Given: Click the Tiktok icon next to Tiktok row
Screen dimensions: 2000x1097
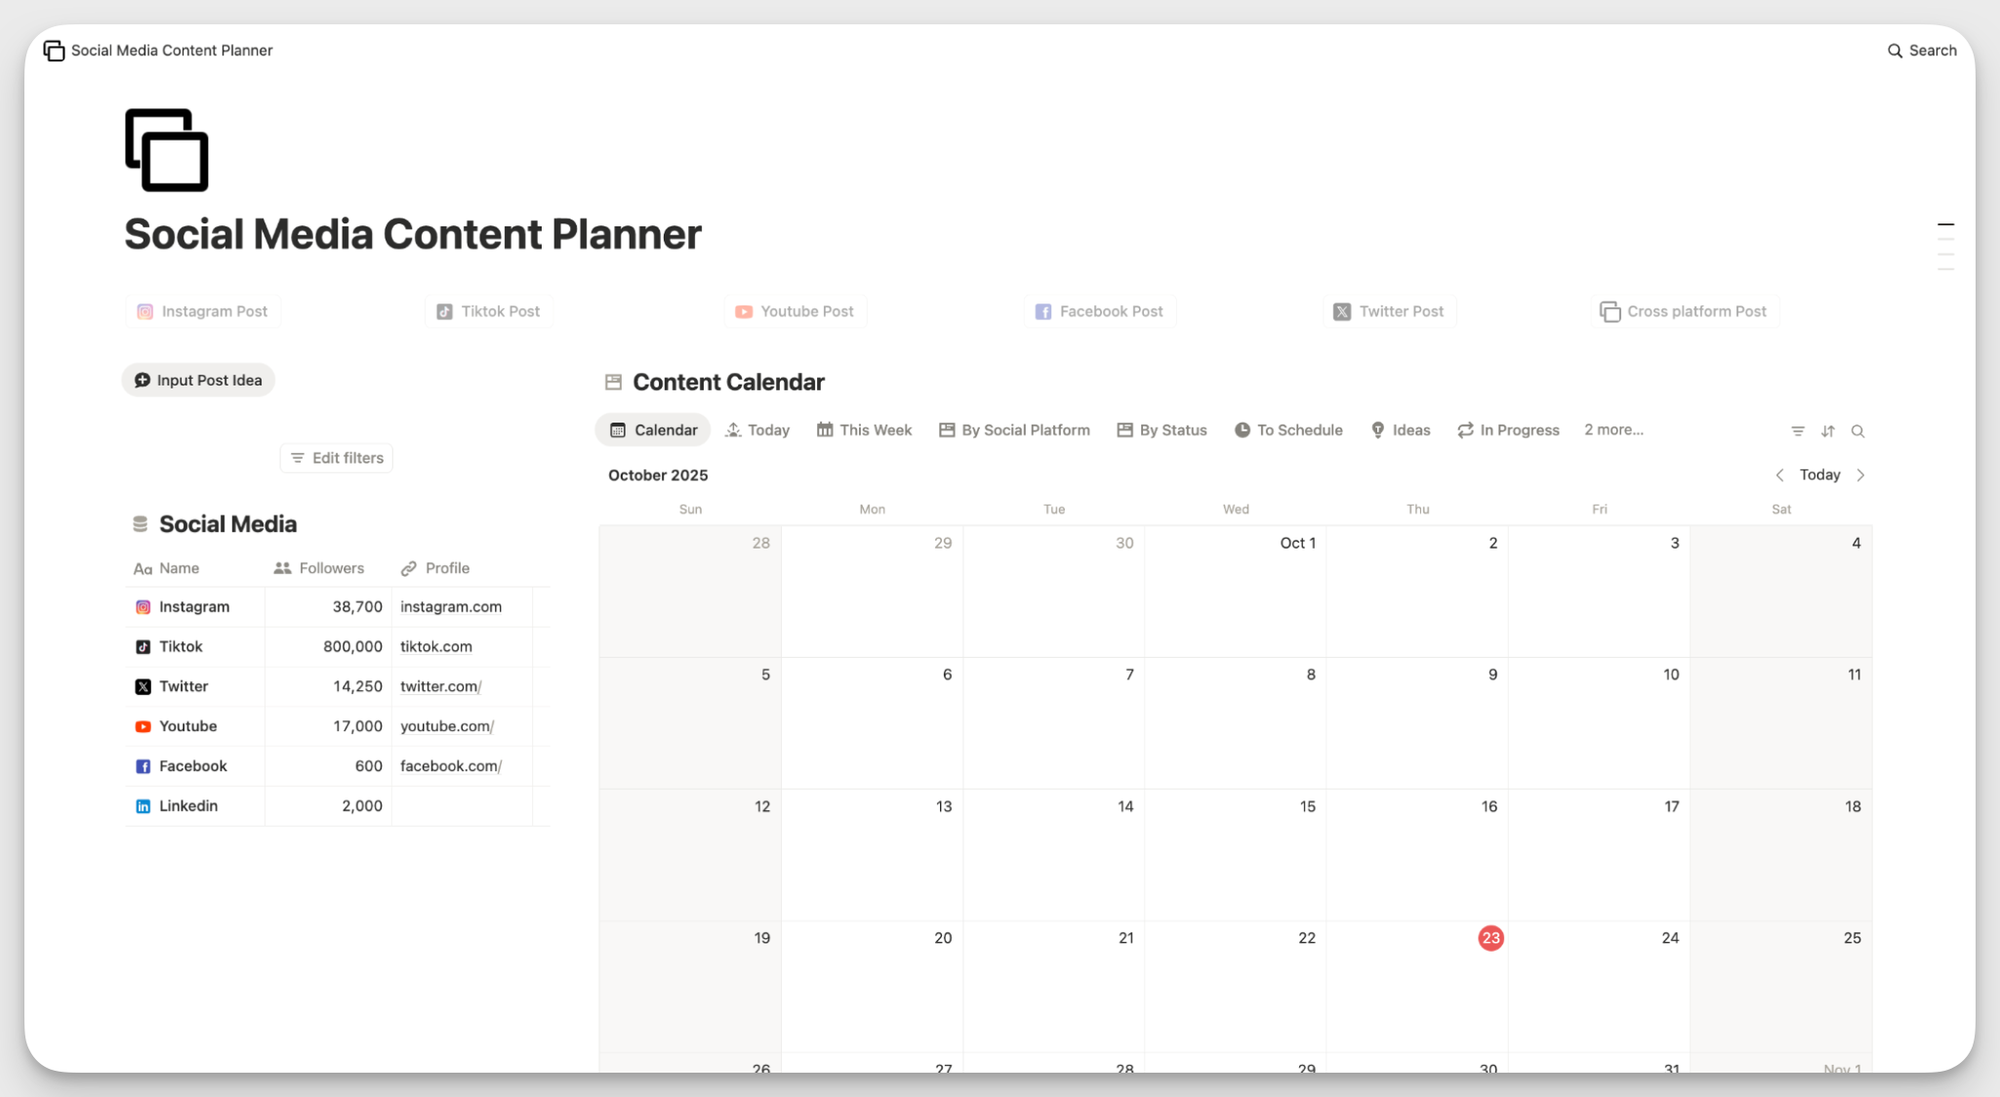Looking at the screenshot, I should click(142, 646).
